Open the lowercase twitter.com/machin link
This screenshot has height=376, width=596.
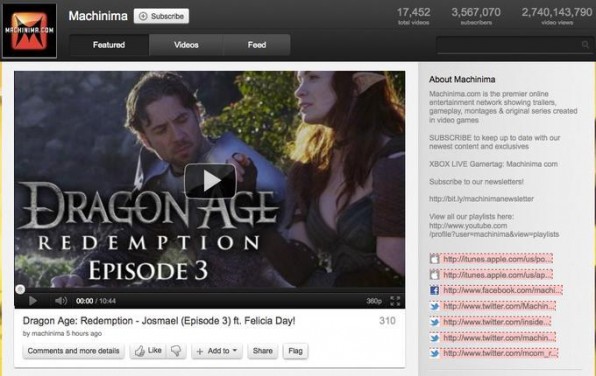(499, 338)
